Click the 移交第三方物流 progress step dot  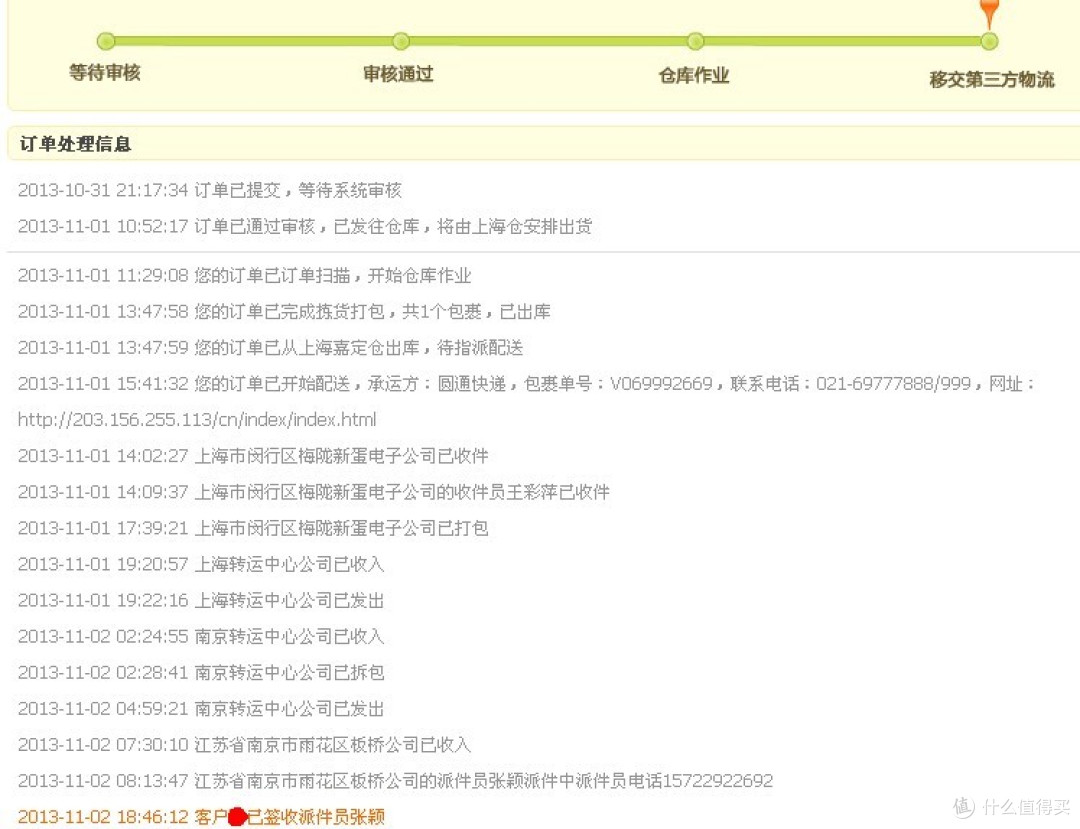(990, 41)
